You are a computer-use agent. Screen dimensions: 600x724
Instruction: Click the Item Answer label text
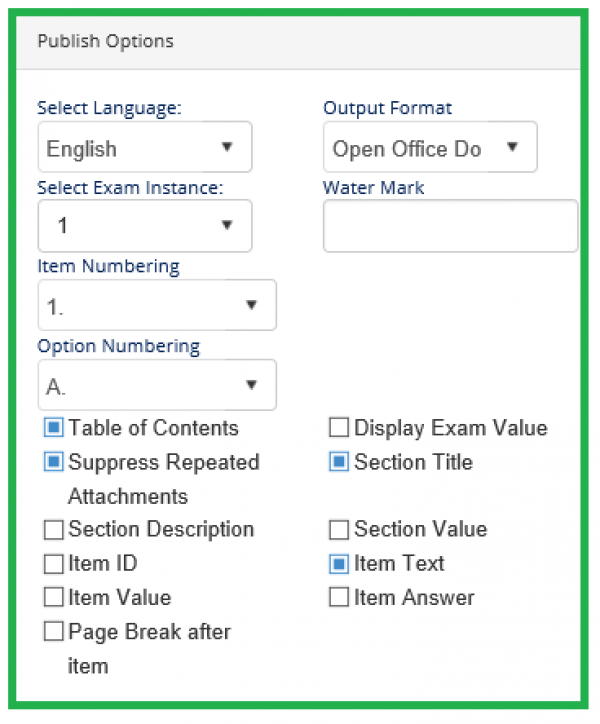click(x=414, y=597)
